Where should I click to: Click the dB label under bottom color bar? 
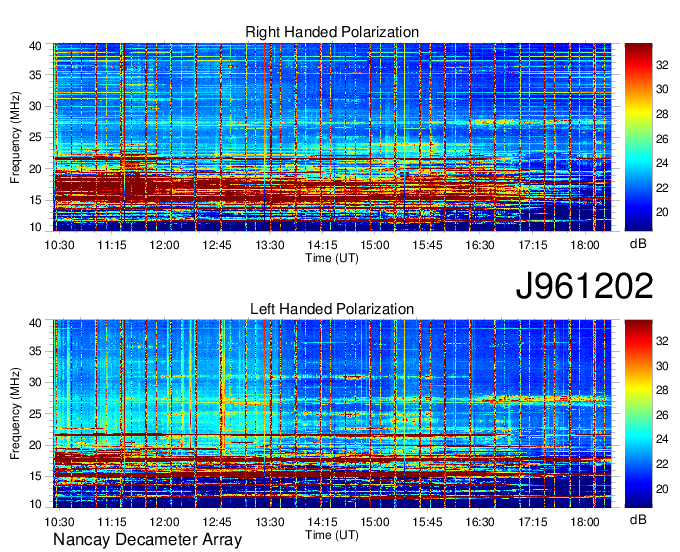[638, 520]
